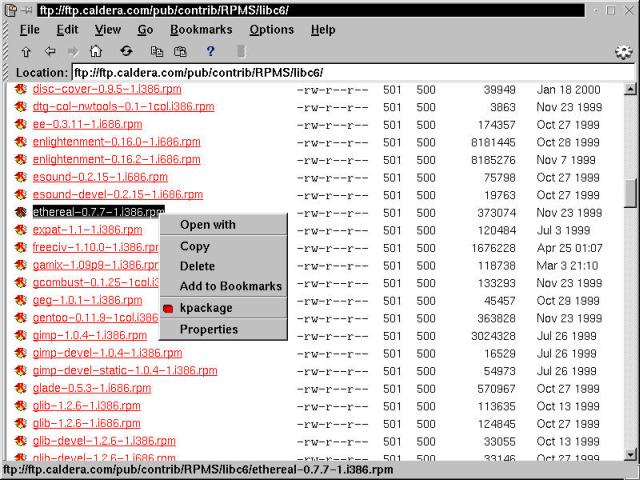
Task: Choose Open with from context menu
Action: click(207, 225)
